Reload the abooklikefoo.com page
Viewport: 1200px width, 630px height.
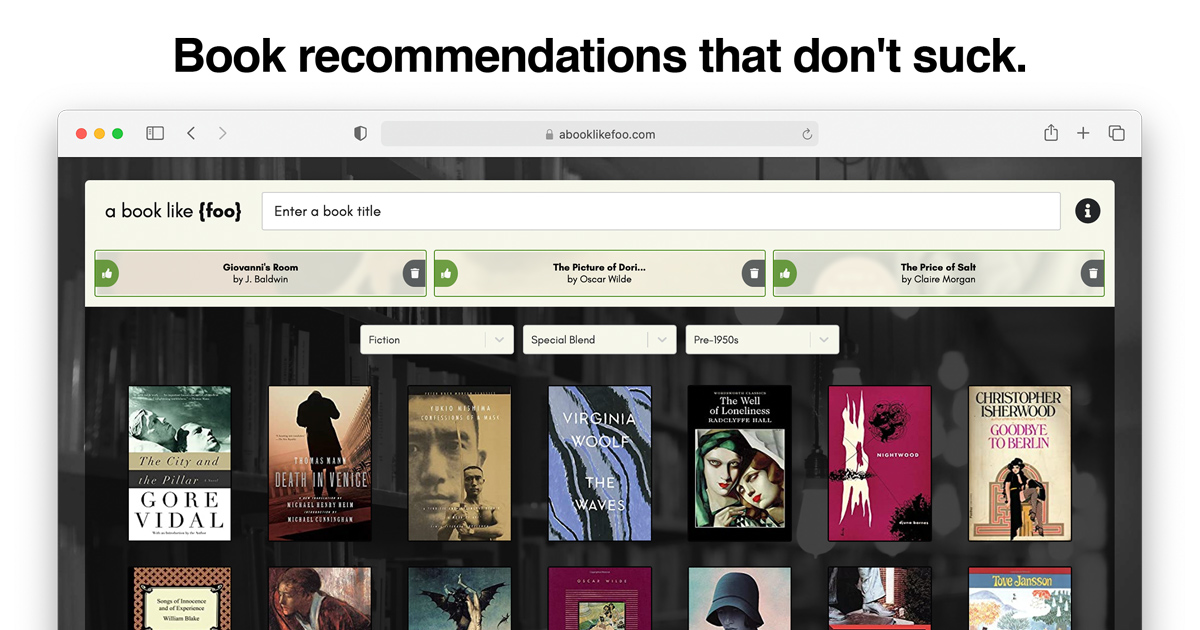pos(807,134)
